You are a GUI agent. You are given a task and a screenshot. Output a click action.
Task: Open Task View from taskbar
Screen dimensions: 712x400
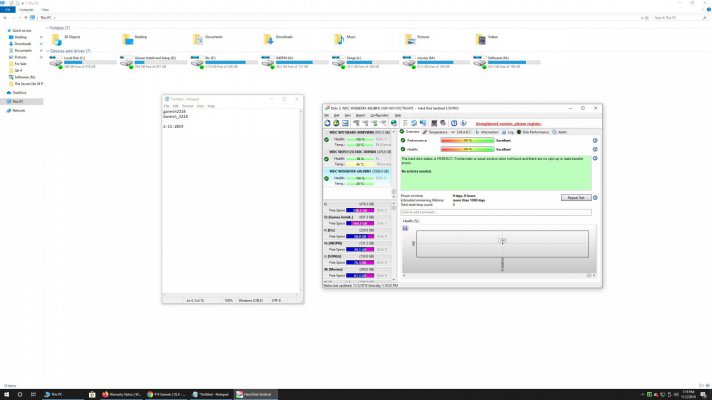33,395
